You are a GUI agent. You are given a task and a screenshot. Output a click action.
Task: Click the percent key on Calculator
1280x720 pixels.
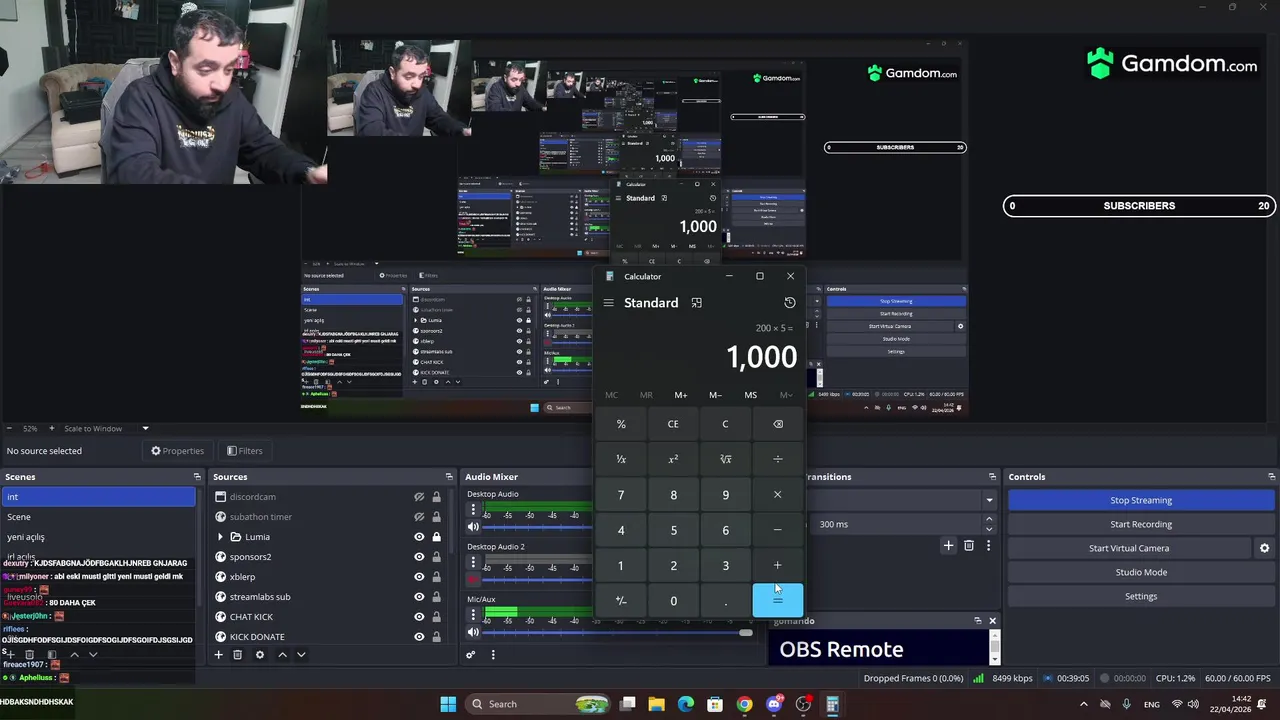coord(621,424)
